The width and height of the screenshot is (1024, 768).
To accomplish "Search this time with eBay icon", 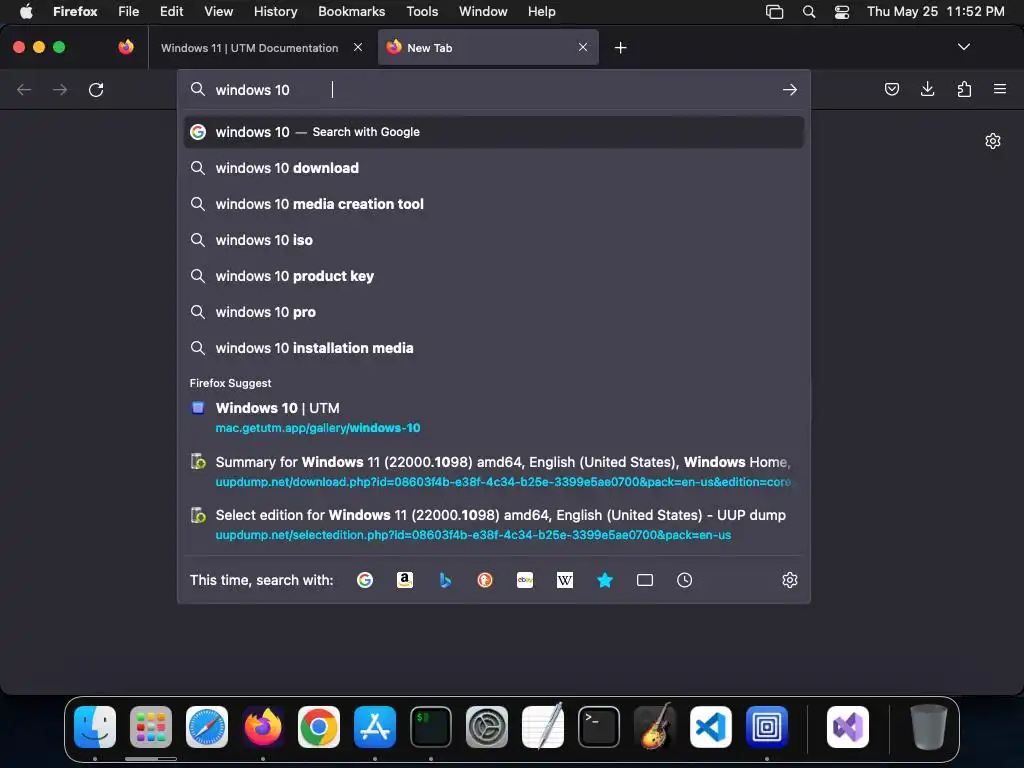I will click(525, 580).
